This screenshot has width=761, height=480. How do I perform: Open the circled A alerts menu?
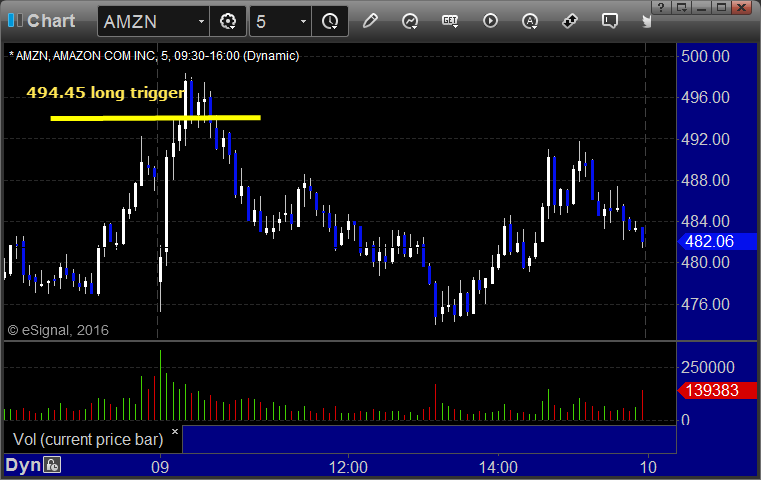pos(530,21)
